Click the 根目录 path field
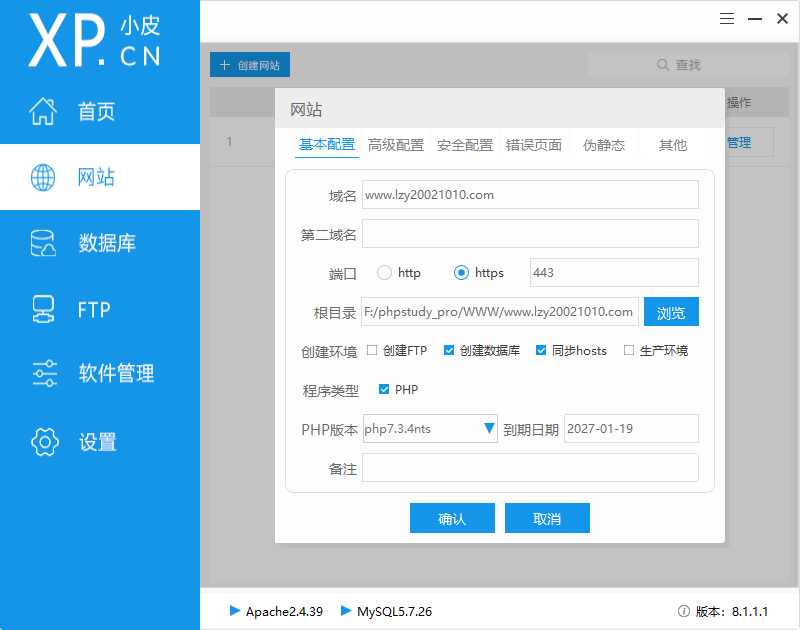This screenshot has height=630, width=800. pos(500,312)
